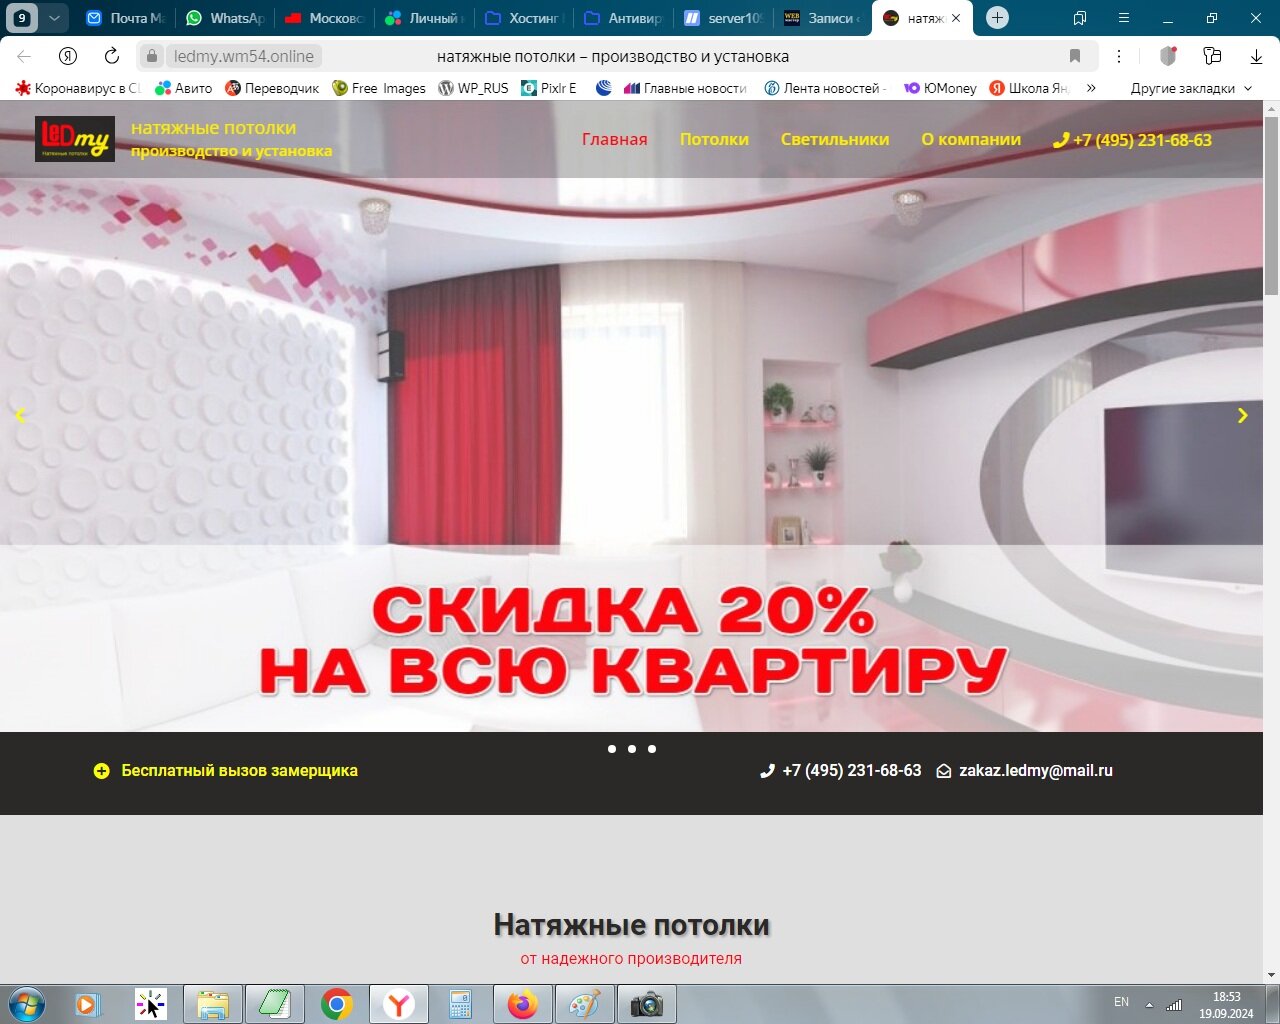This screenshot has height=1024, width=1280.
Task: Open the ЮMoney bookmark
Action: (x=940, y=88)
